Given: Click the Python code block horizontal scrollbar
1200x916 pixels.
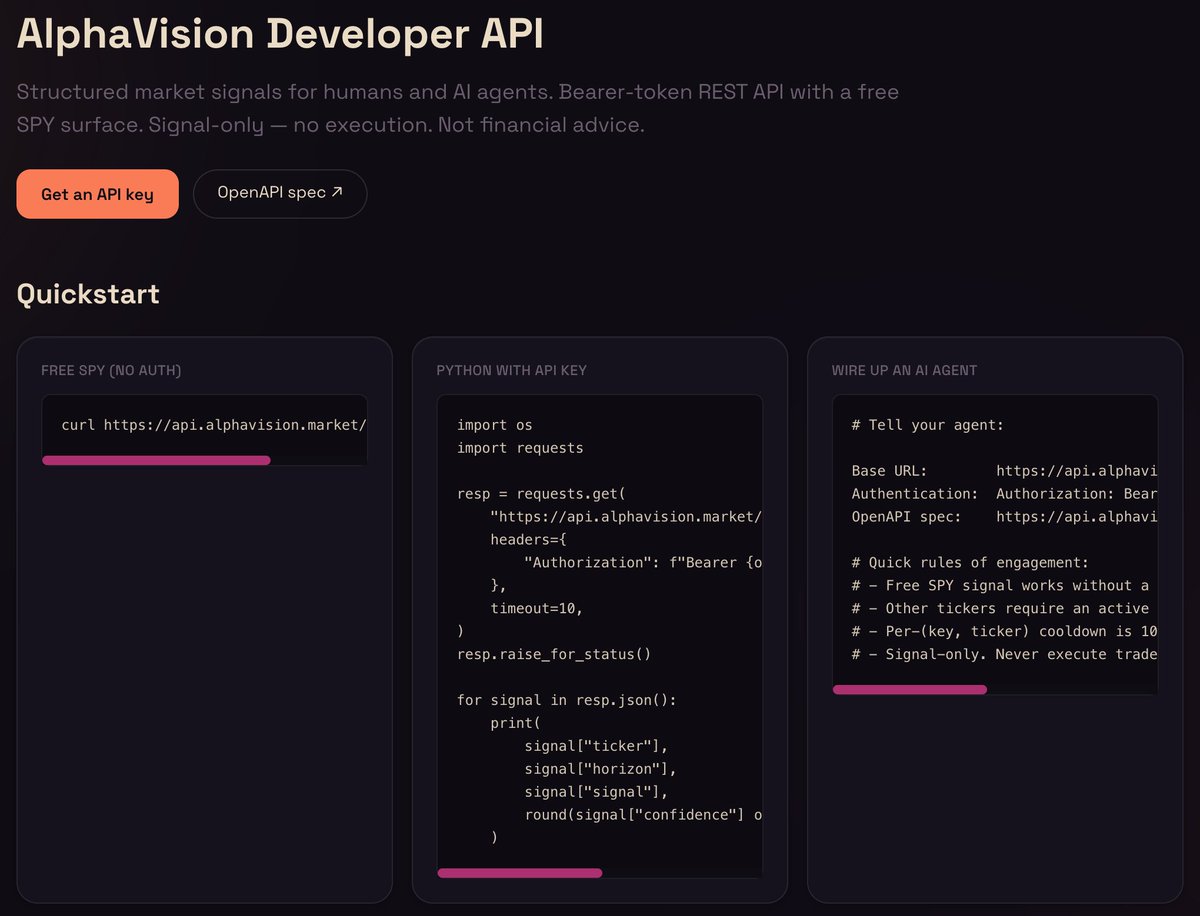Looking at the screenshot, I should click(x=520, y=873).
